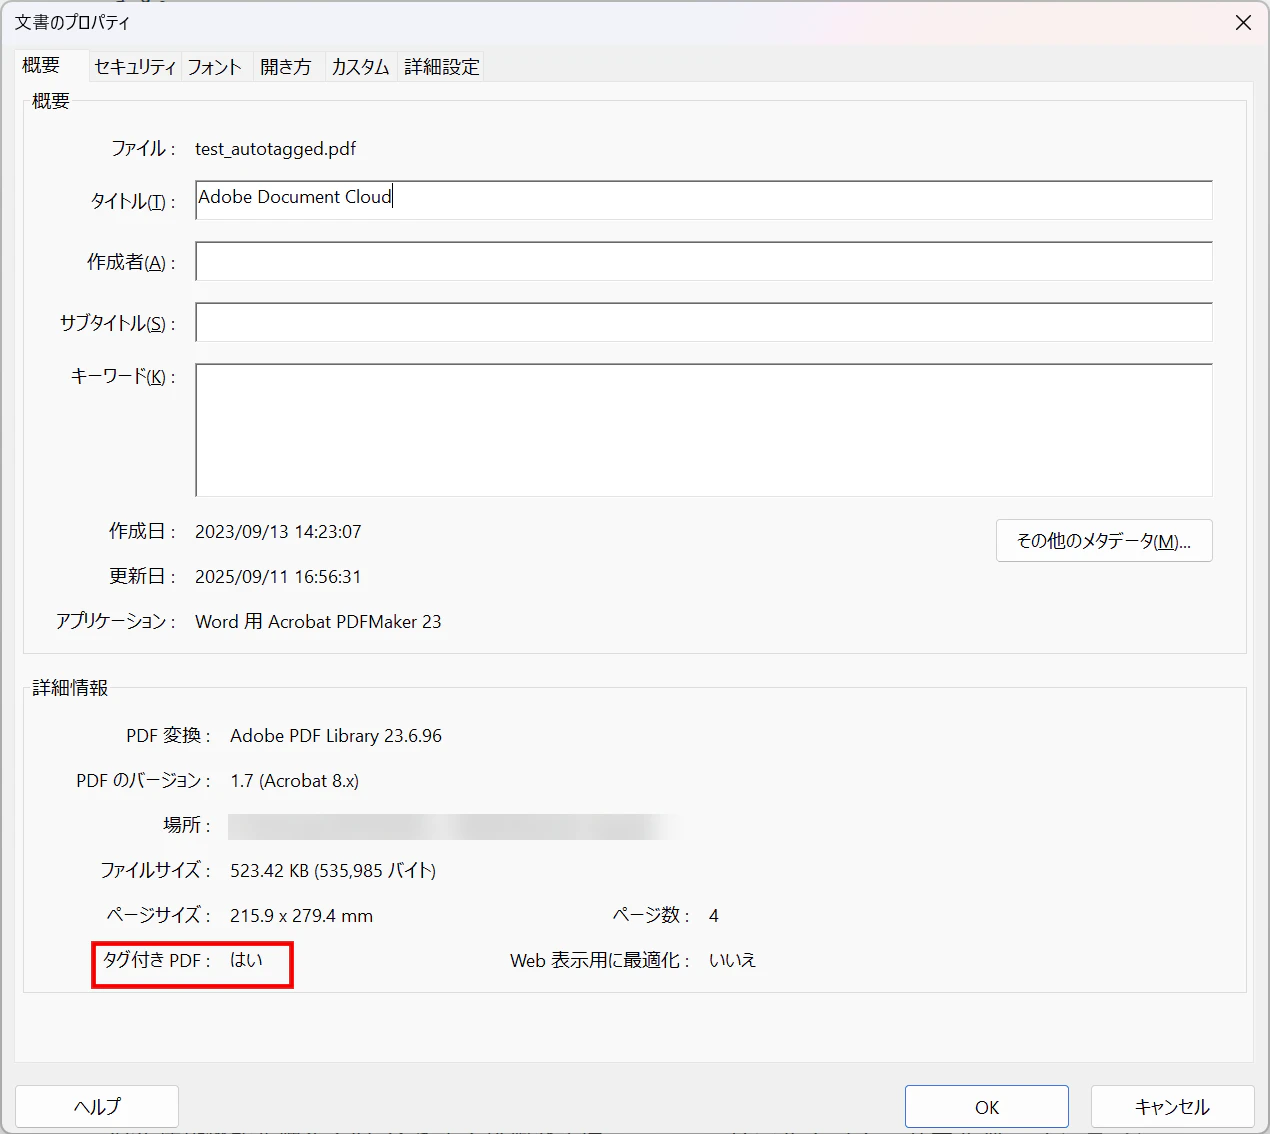Image resolution: width=1270 pixels, height=1134 pixels.
Task: Click the PDF version 1.7 (Acrobat 8.x)
Action: coord(294,781)
